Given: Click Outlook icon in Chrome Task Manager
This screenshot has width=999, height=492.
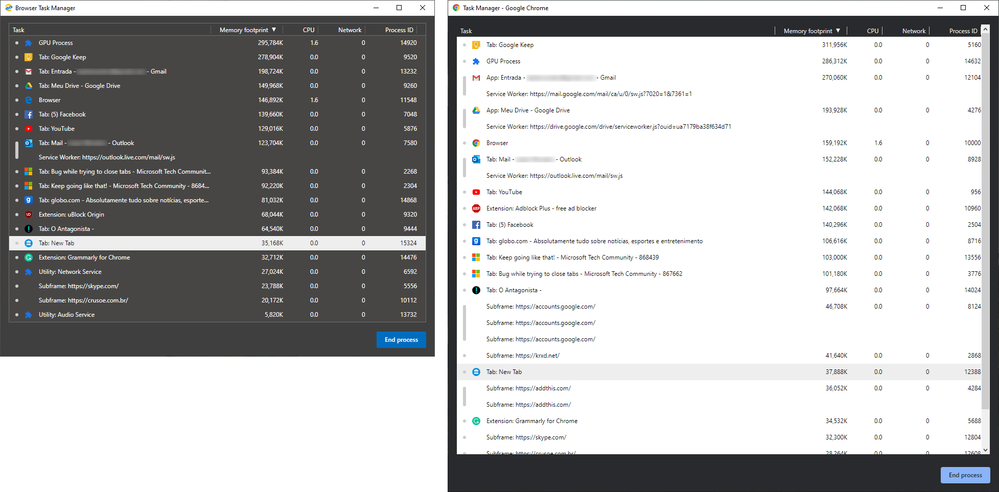Looking at the screenshot, I should [x=476, y=159].
